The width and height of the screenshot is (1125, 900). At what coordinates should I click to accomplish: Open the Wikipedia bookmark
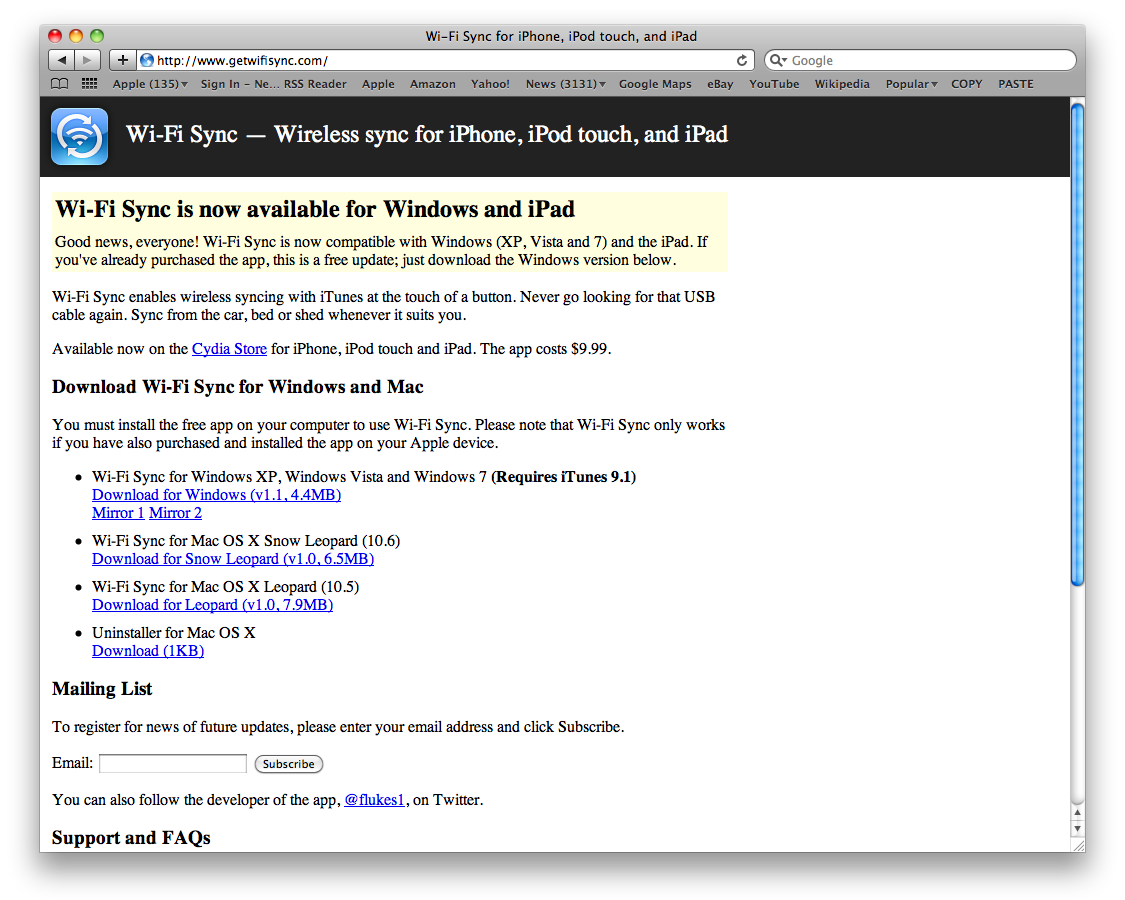pyautogui.click(x=842, y=84)
